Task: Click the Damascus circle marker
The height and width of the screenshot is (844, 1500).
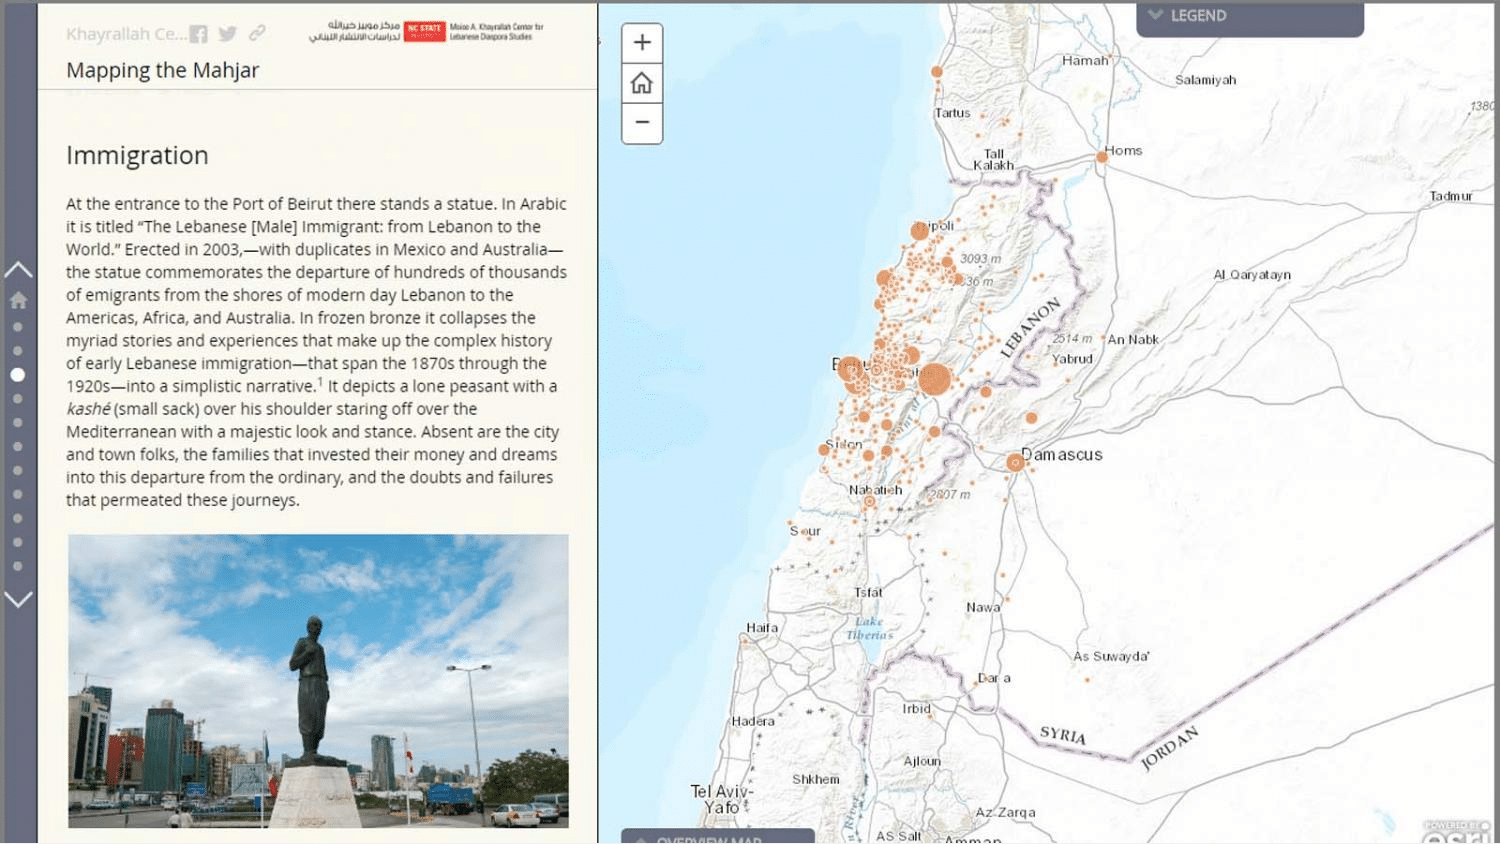Action: 1015,462
